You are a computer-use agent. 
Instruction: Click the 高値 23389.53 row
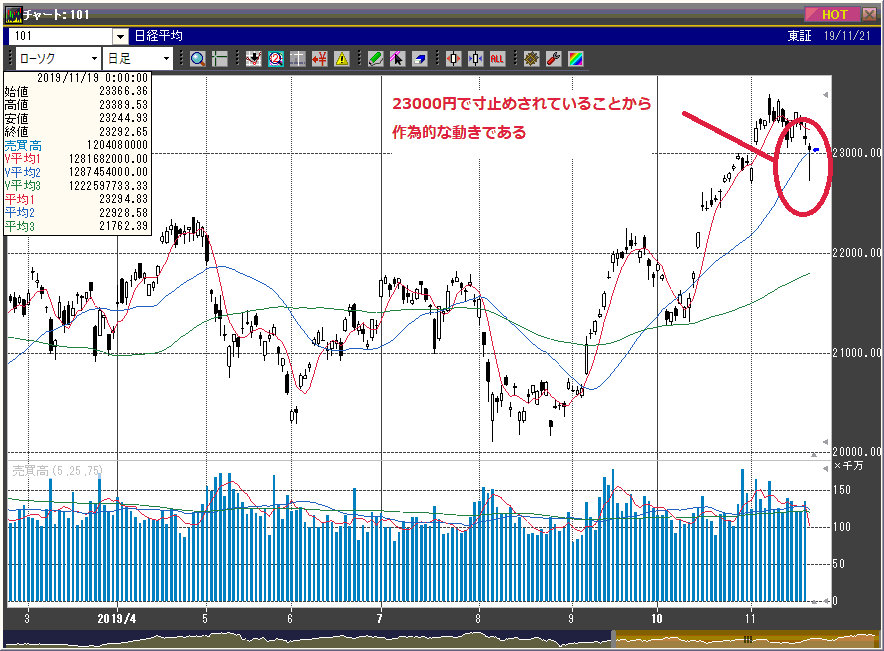pos(77,105)
